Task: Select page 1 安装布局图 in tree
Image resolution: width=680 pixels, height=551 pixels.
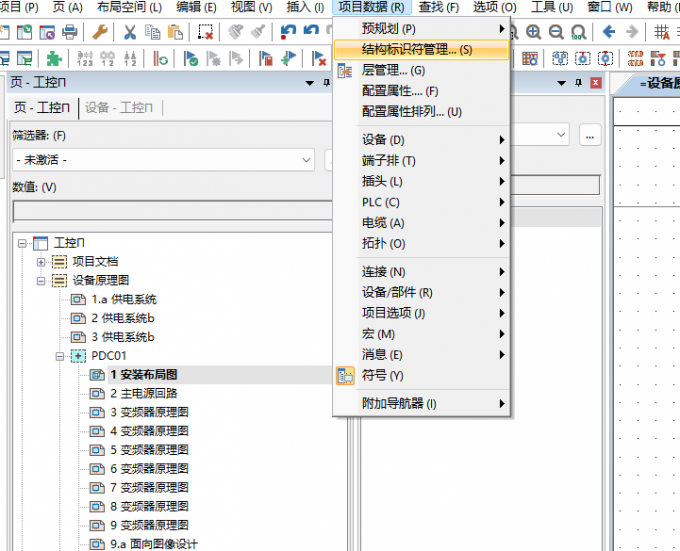Action: 144,375
